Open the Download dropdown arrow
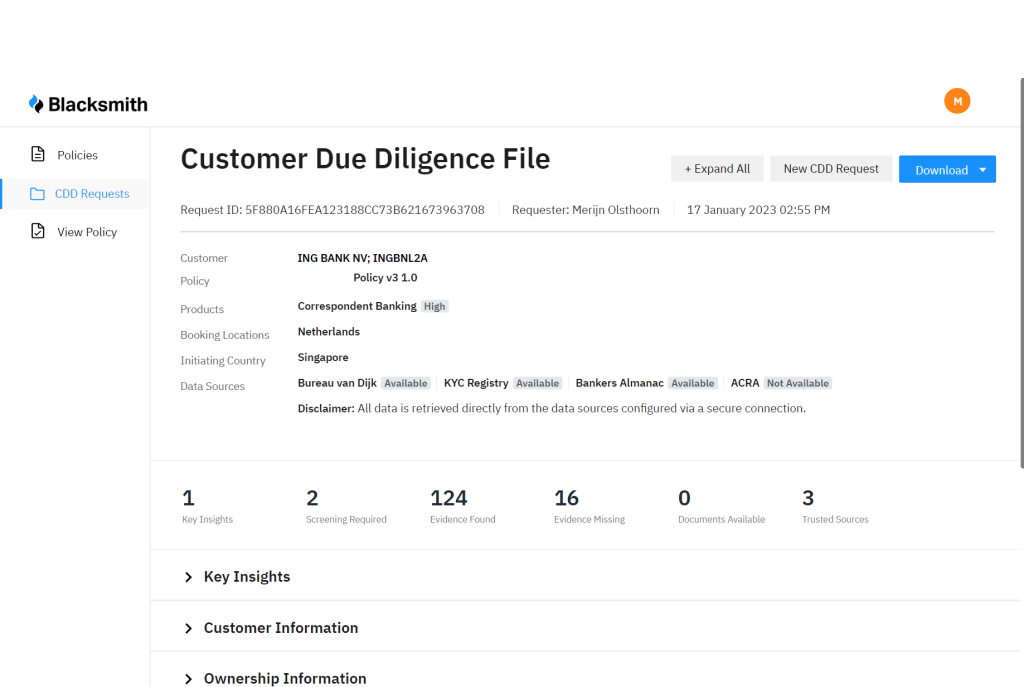 click(983, 170)
